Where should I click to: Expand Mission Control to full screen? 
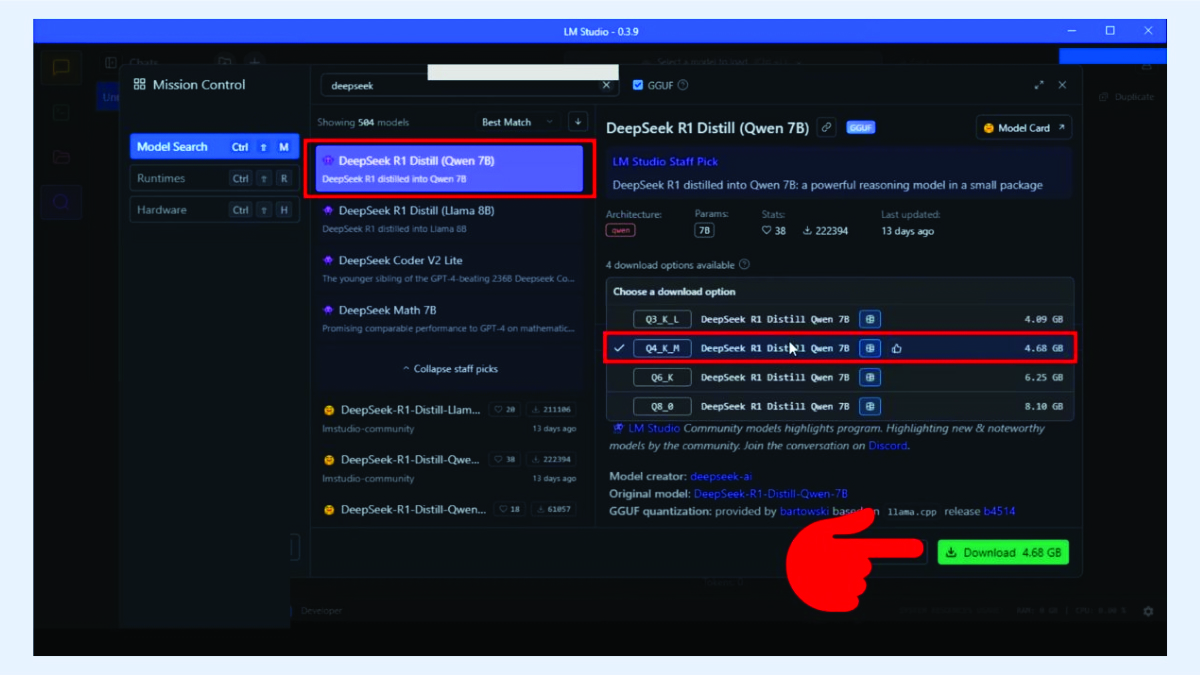(x=1039, y=86)
